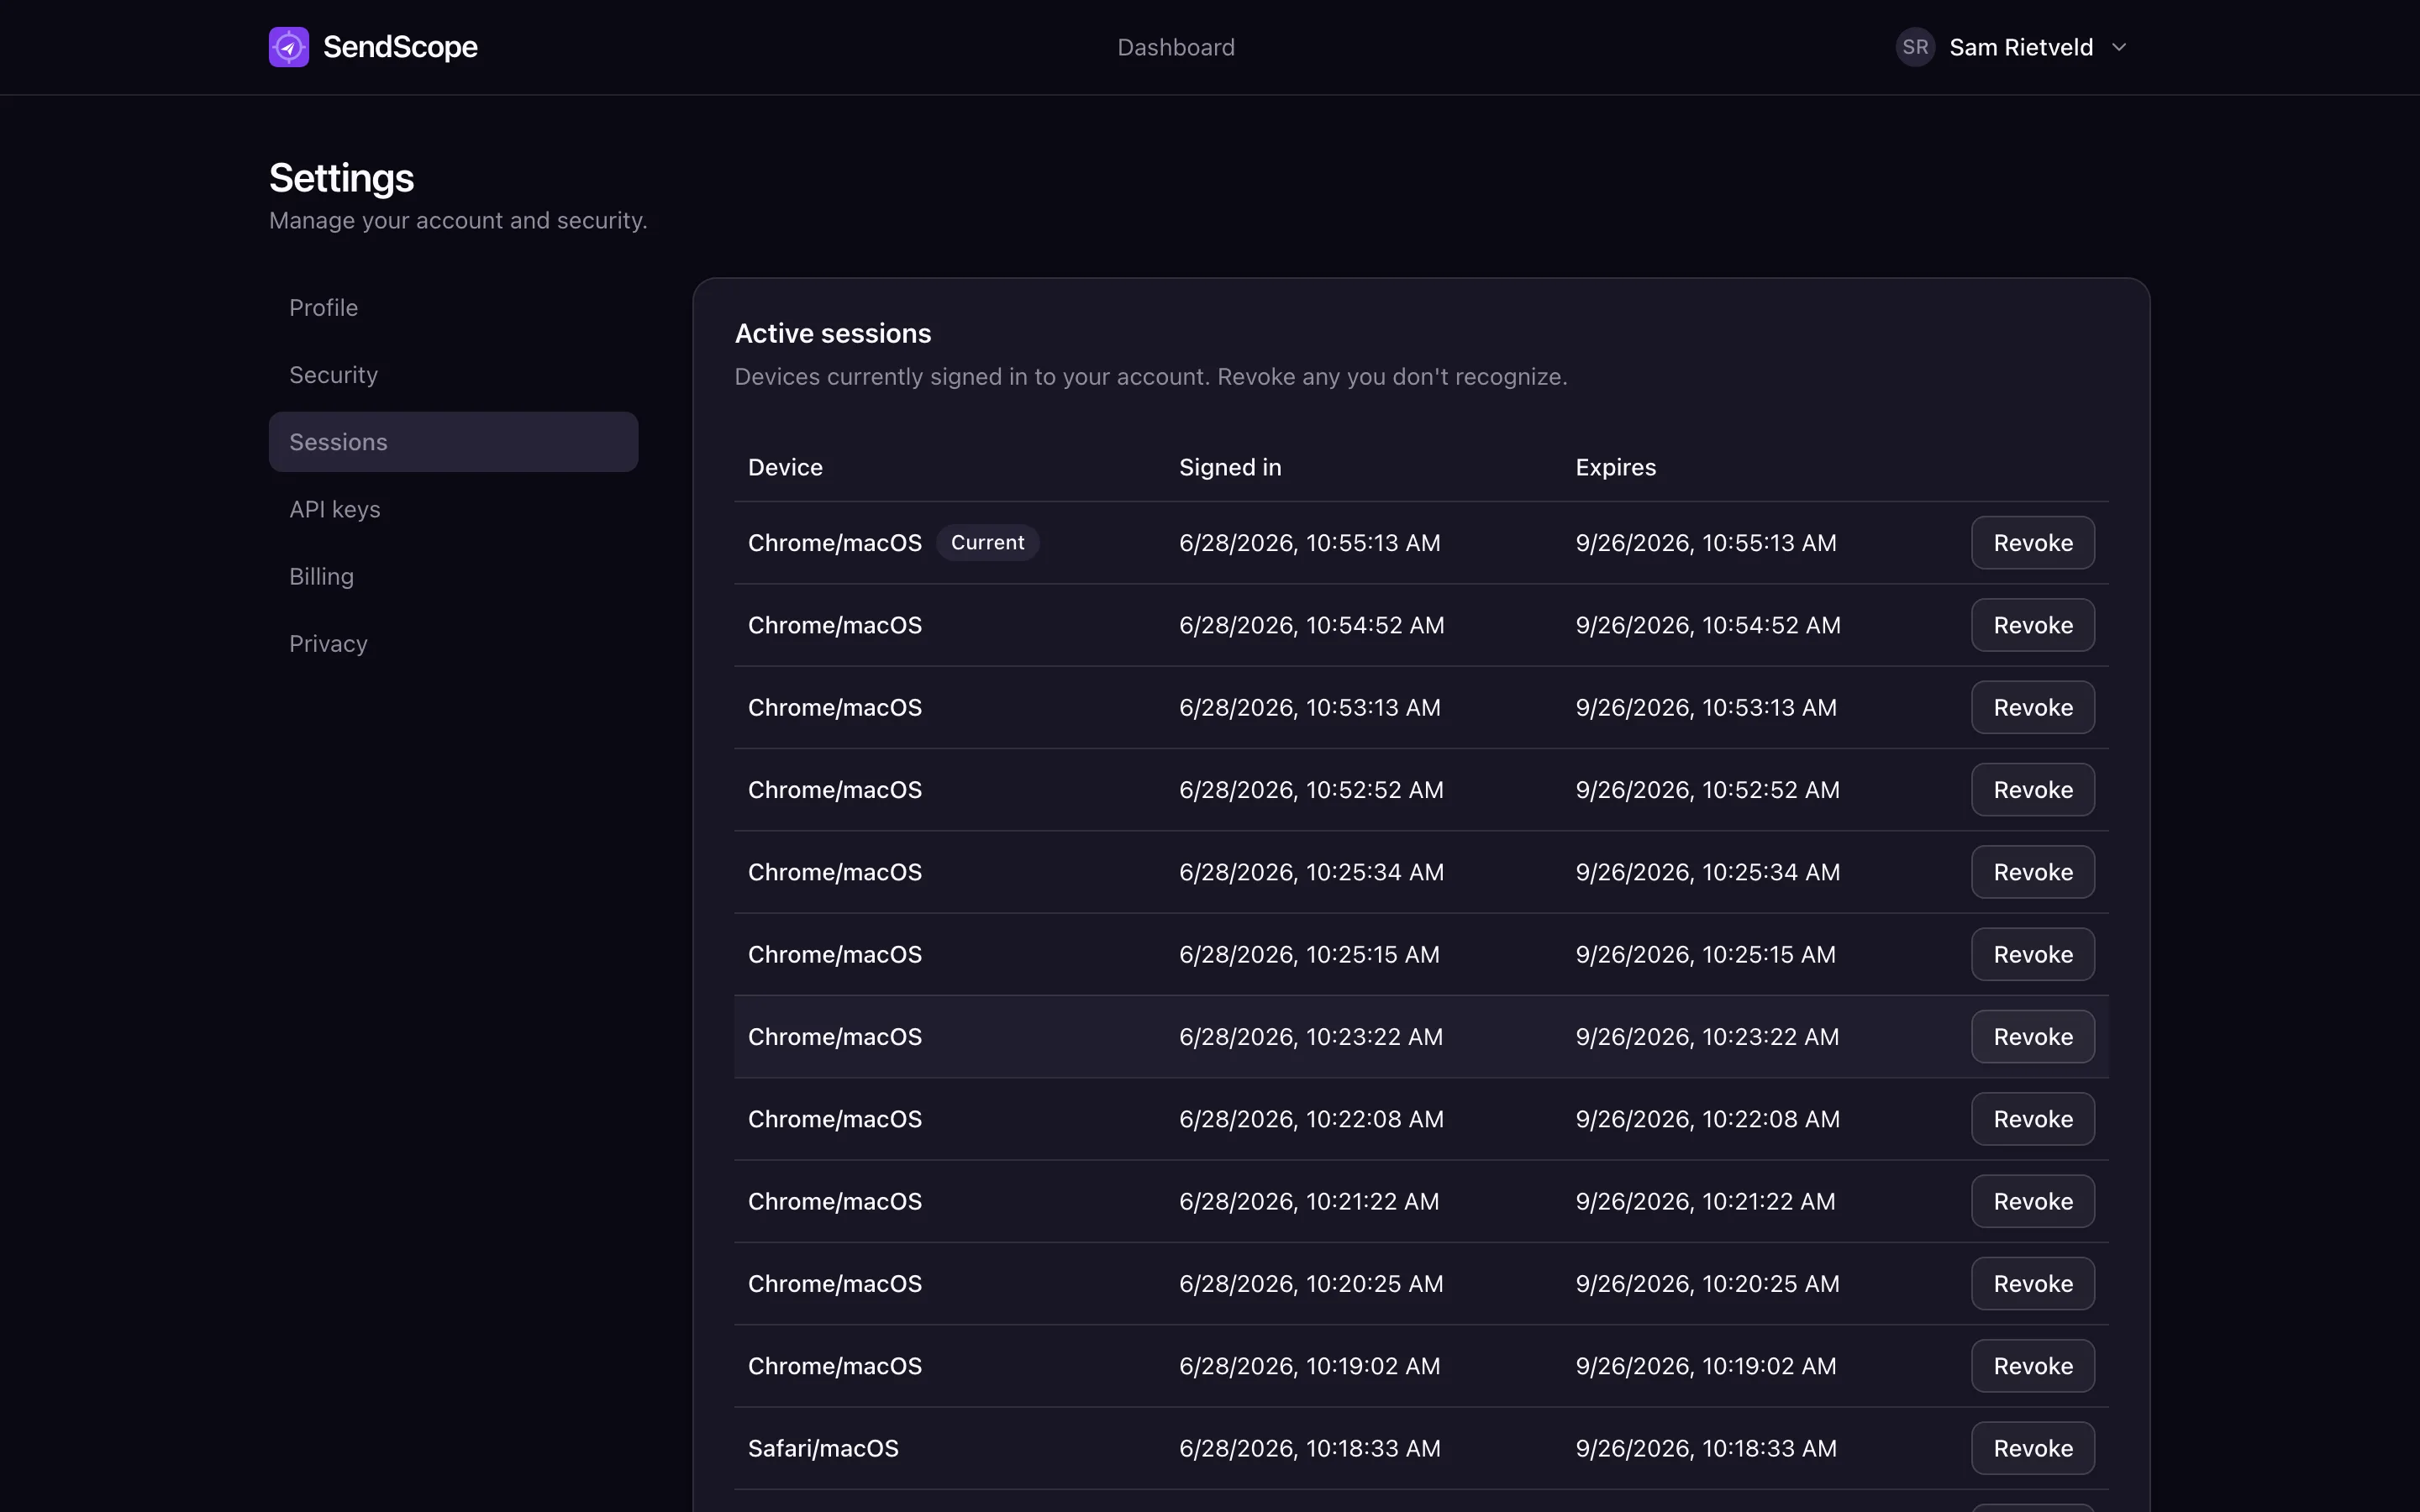Select the Sessions settings tab
The width and height of the screenshot is (2420, 1512).
[453, 442]
